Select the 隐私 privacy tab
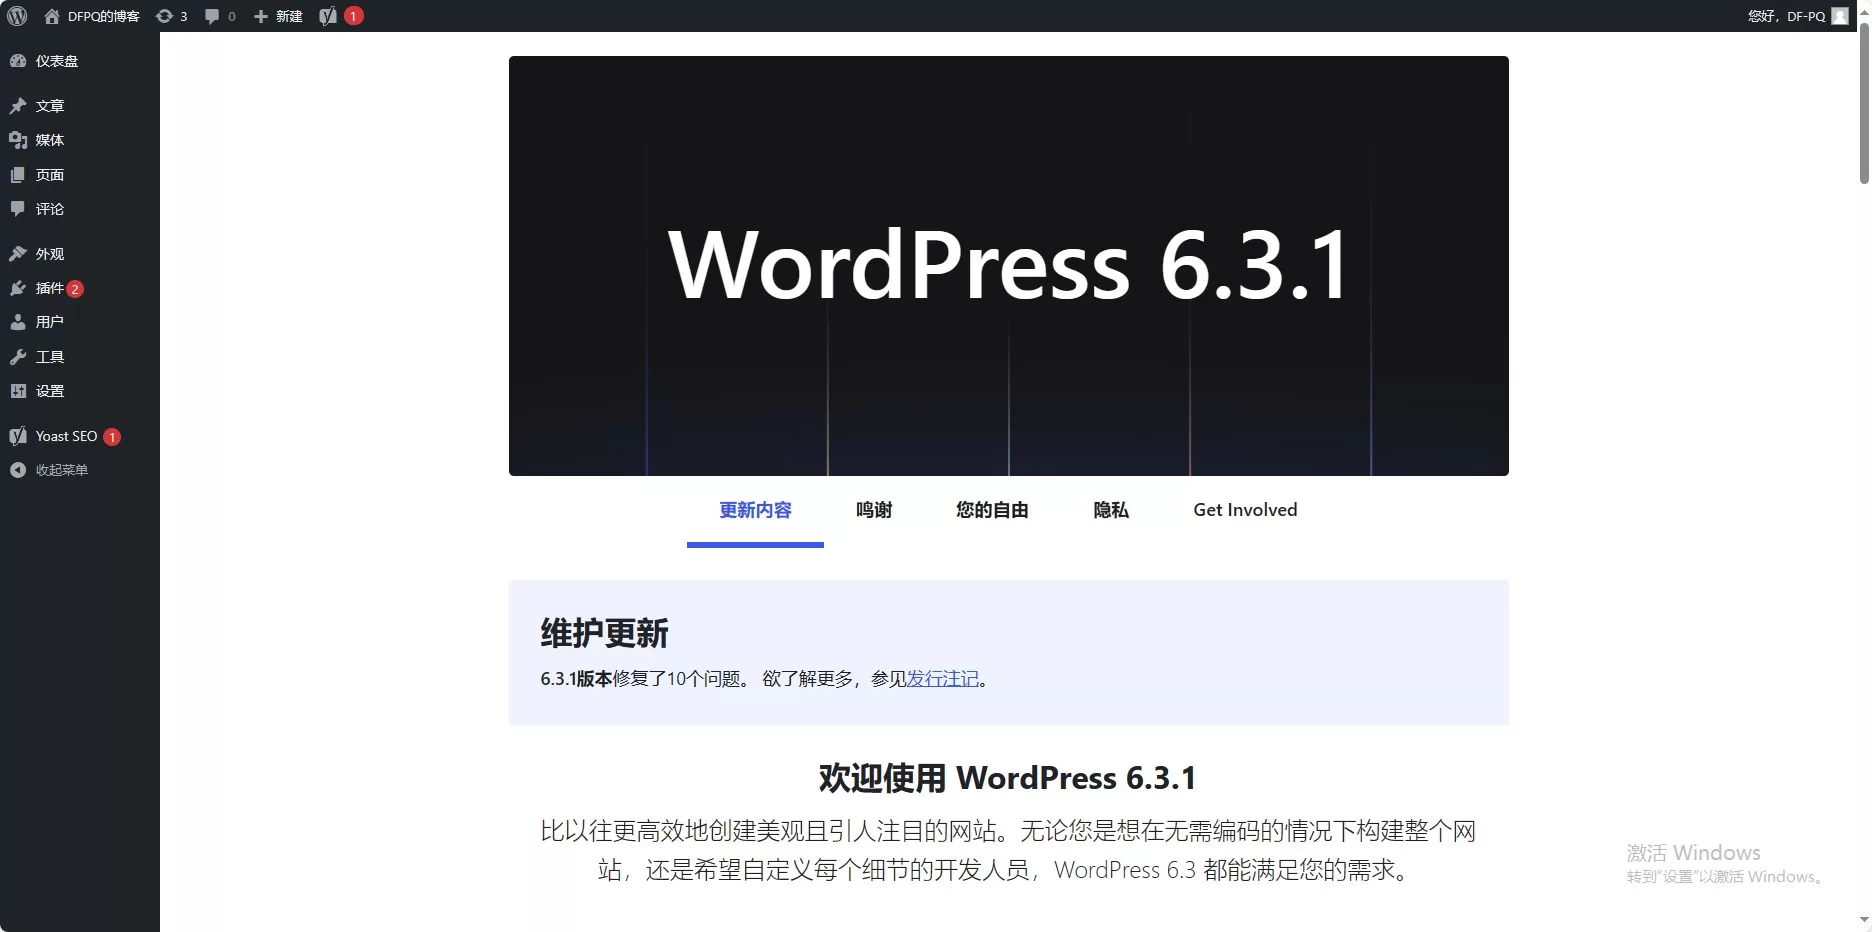1872x932 pixels. point(1110,510)
